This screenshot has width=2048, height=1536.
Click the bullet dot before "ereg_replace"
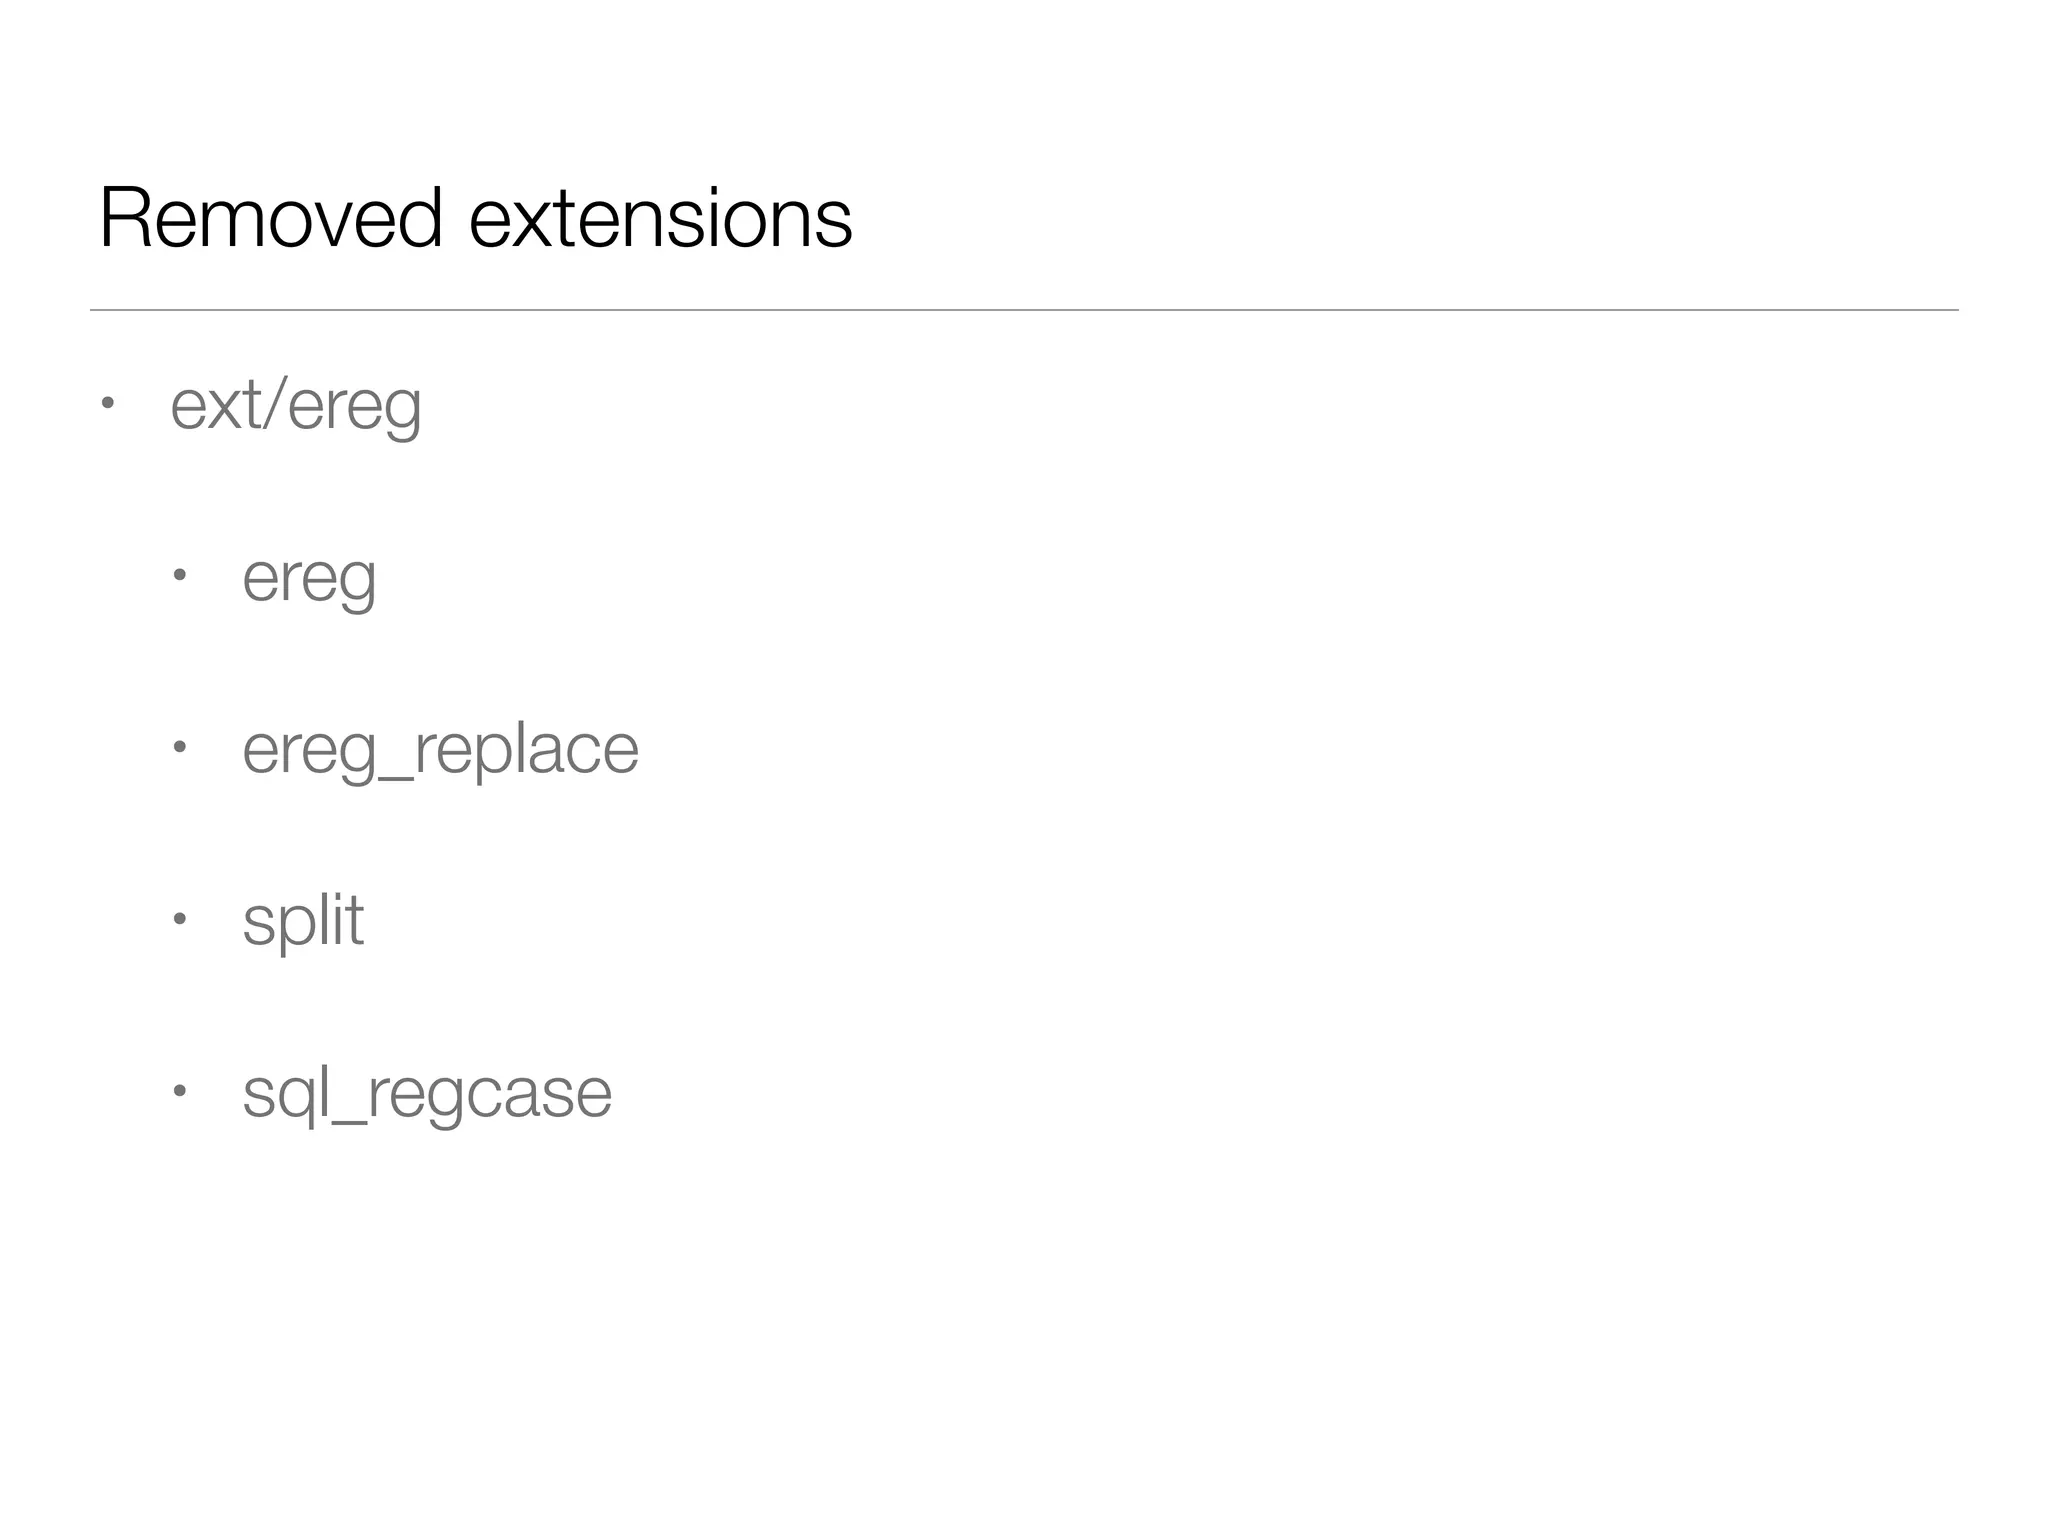[x=179, y=747]
